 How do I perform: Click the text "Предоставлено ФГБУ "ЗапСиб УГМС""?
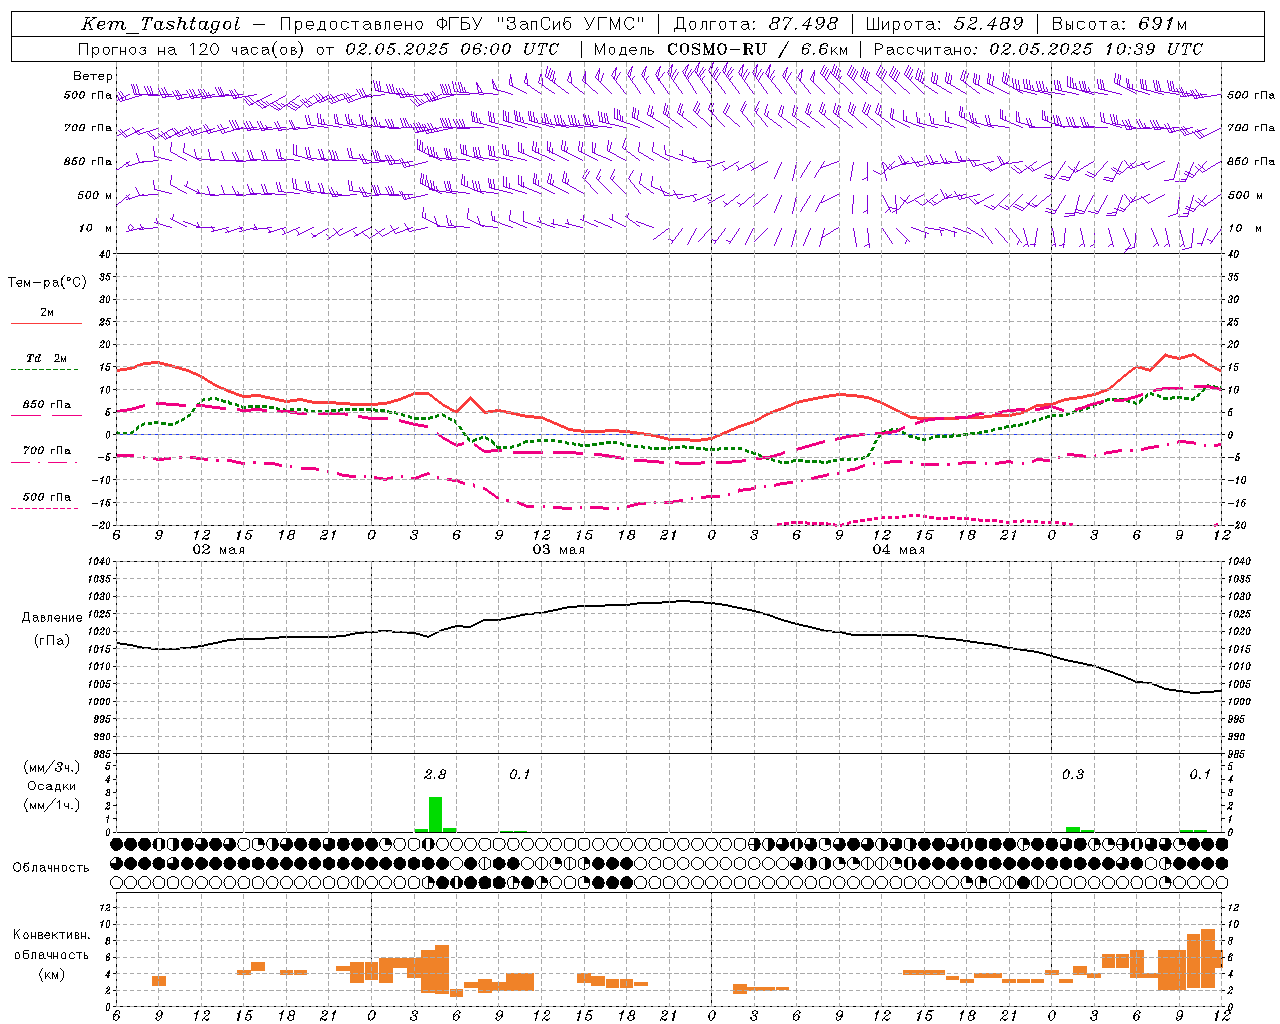click(463, 24)
